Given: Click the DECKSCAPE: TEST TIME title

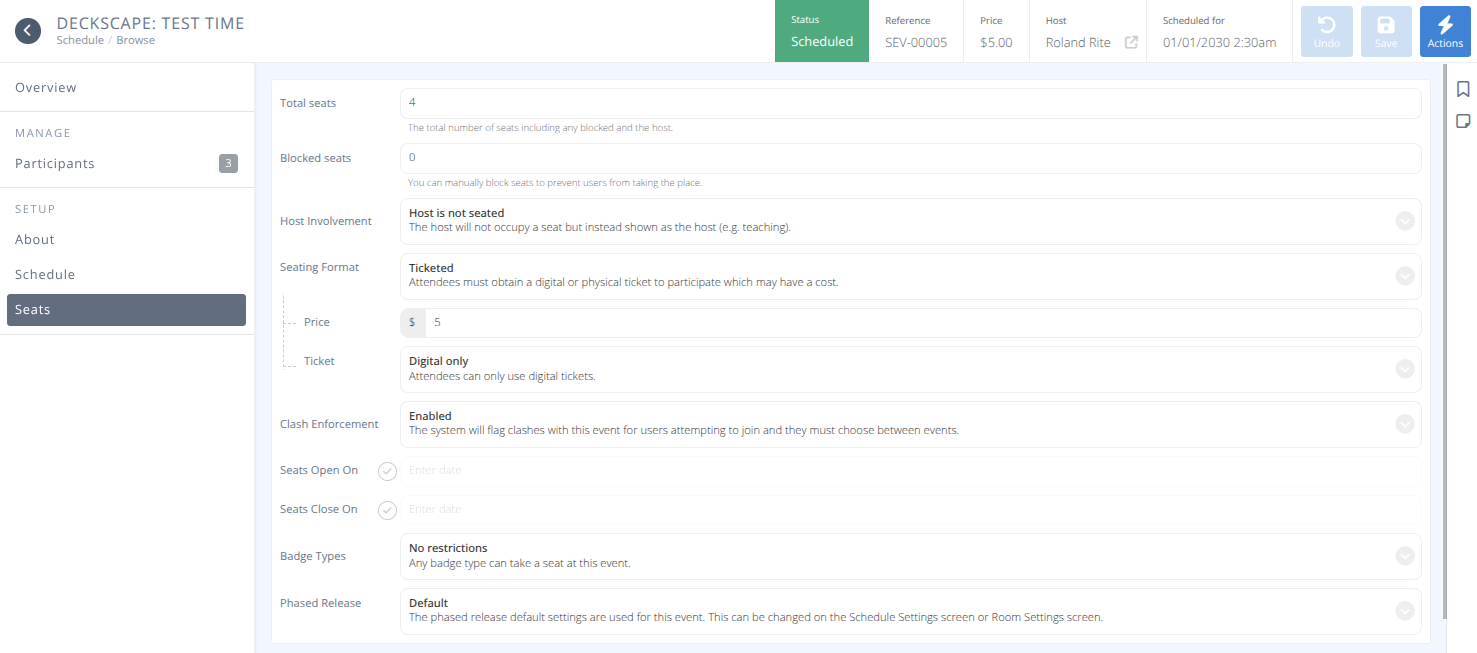Looking at the screenshot, I should coord(150,23).
